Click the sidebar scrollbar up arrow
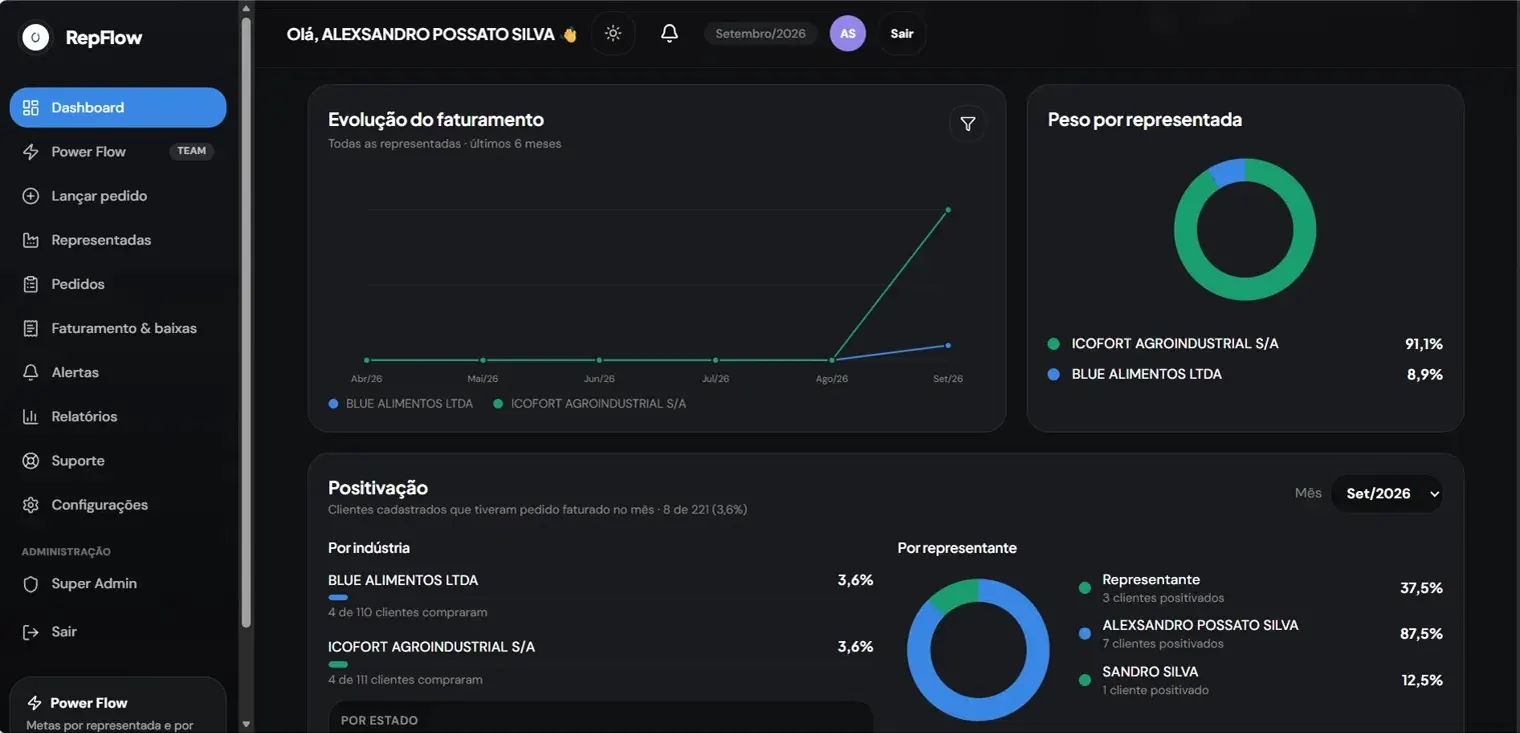The height and width of the screenshot is (733, 1520). point(246,9)
